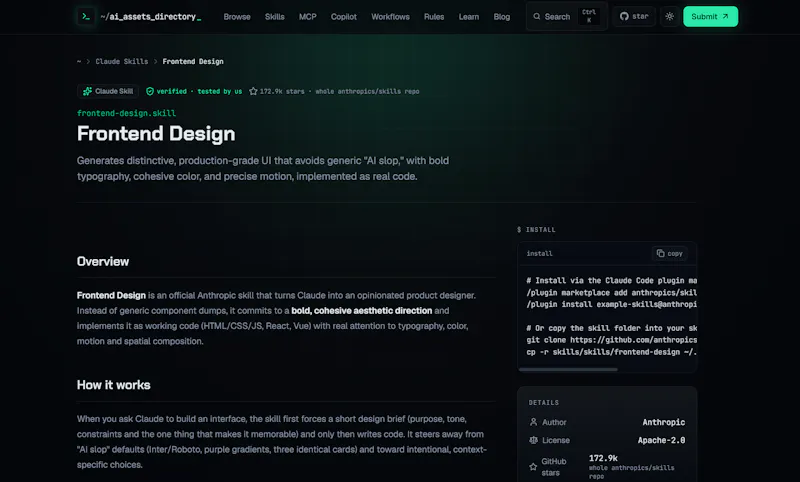800x482 pixels.
Task: Open Claude Skills breadcrumb link
Action: point(121,61)
